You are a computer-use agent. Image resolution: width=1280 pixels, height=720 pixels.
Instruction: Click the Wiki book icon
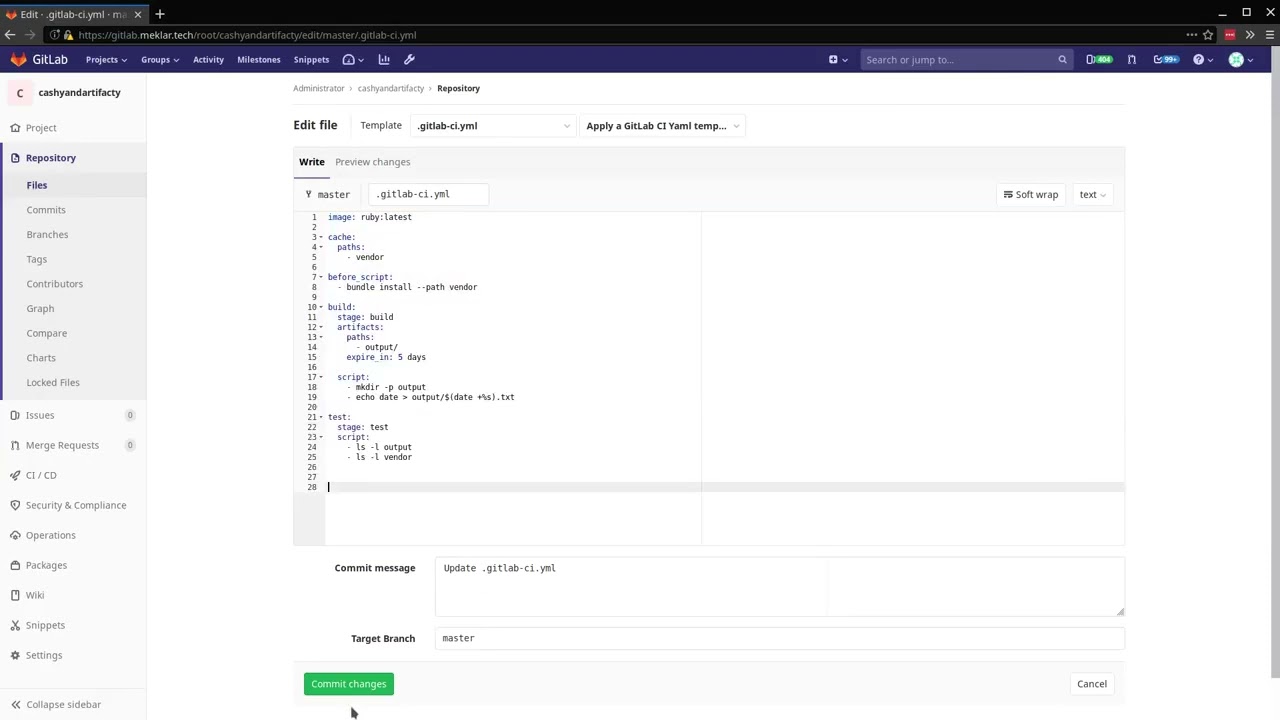(15, 595)
